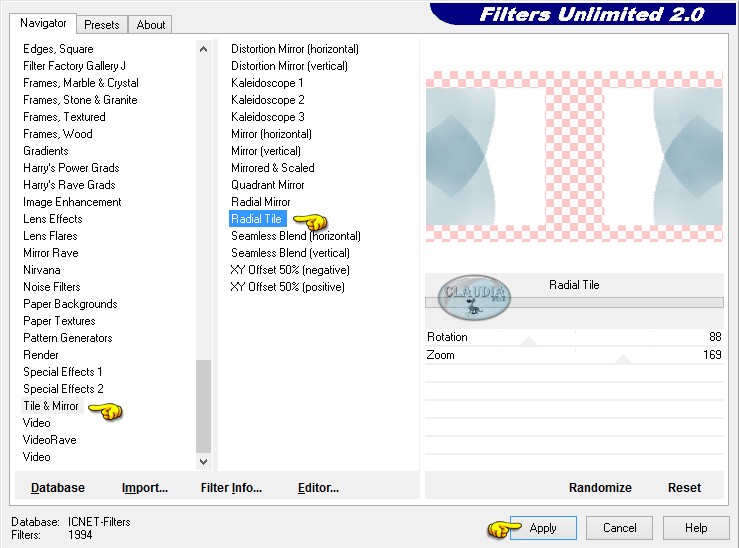
Task: Cancel the Filters Unlimited dialog
Action: tap(619, 528)
